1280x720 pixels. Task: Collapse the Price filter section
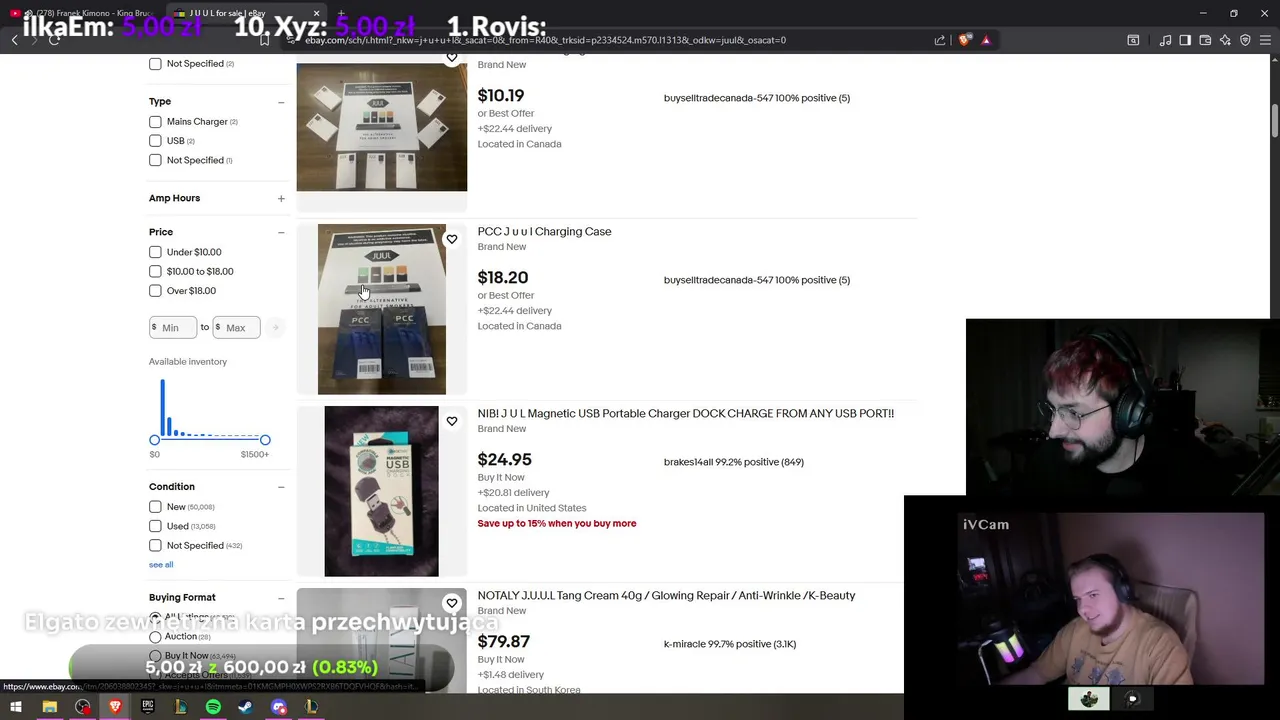pyautogui.click(x=281, y=232)
